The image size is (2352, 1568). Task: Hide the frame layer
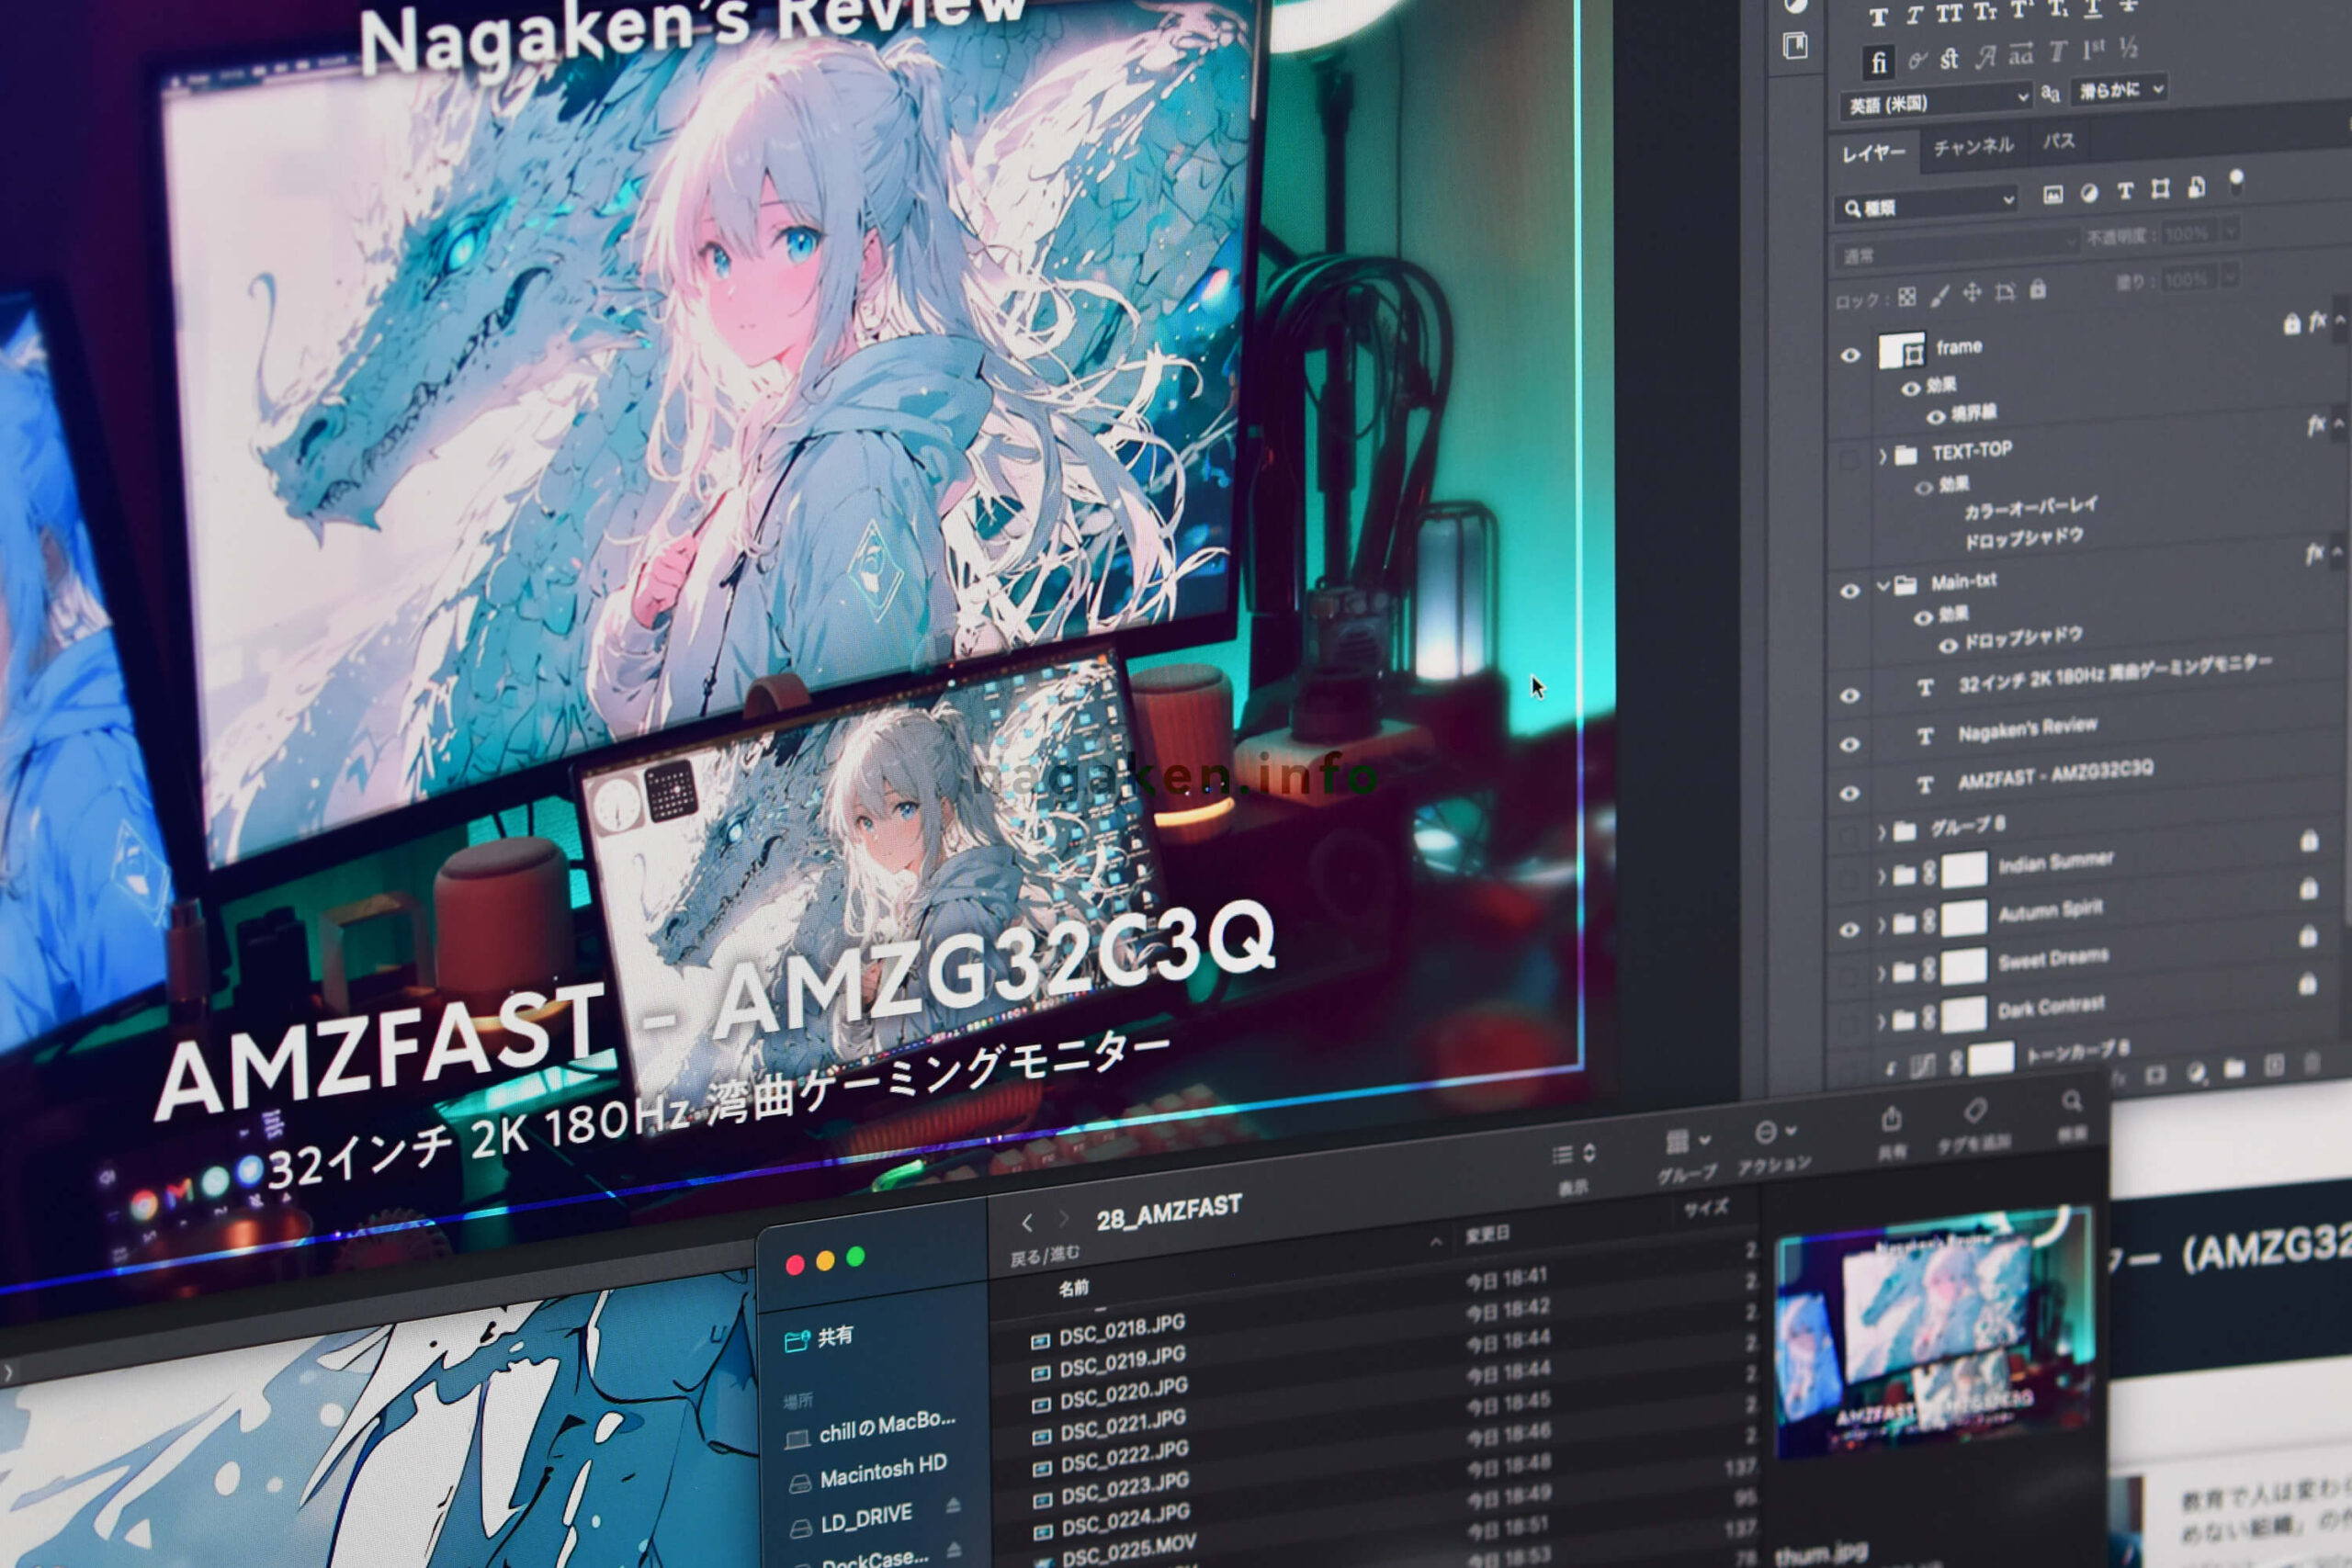click(x=1850, y=355)
